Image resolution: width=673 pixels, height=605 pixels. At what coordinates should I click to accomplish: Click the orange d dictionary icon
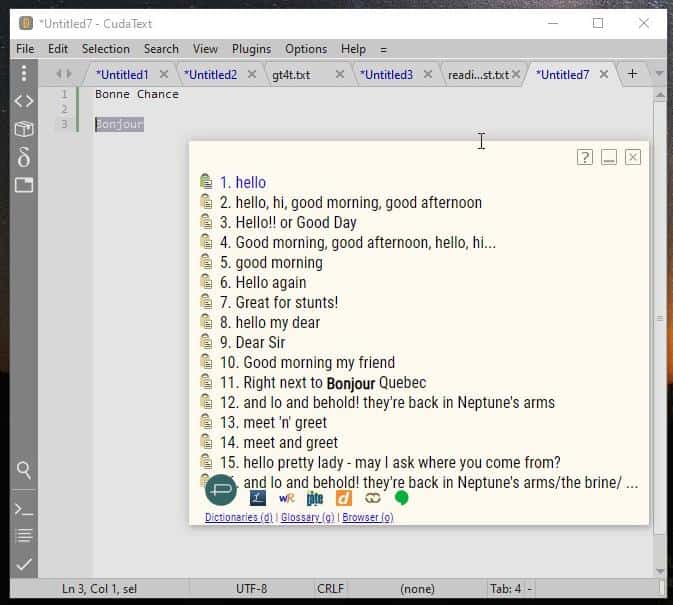344,498
